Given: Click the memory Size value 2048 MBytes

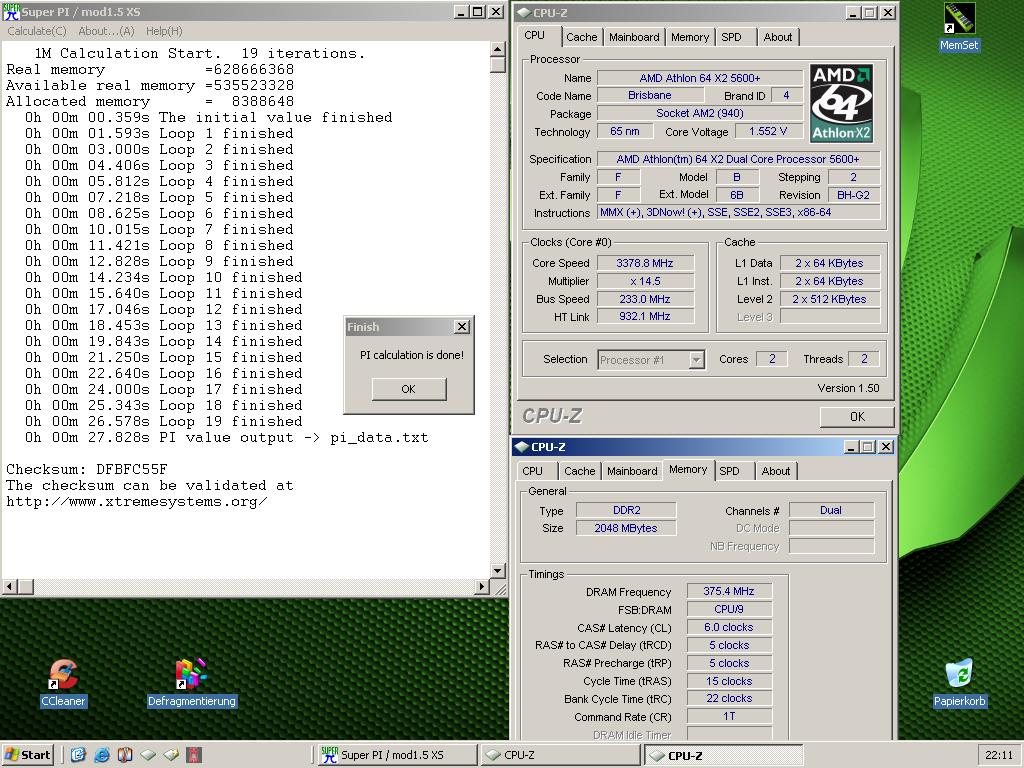Looking at the screenshot, I should [x=626, y=528].
